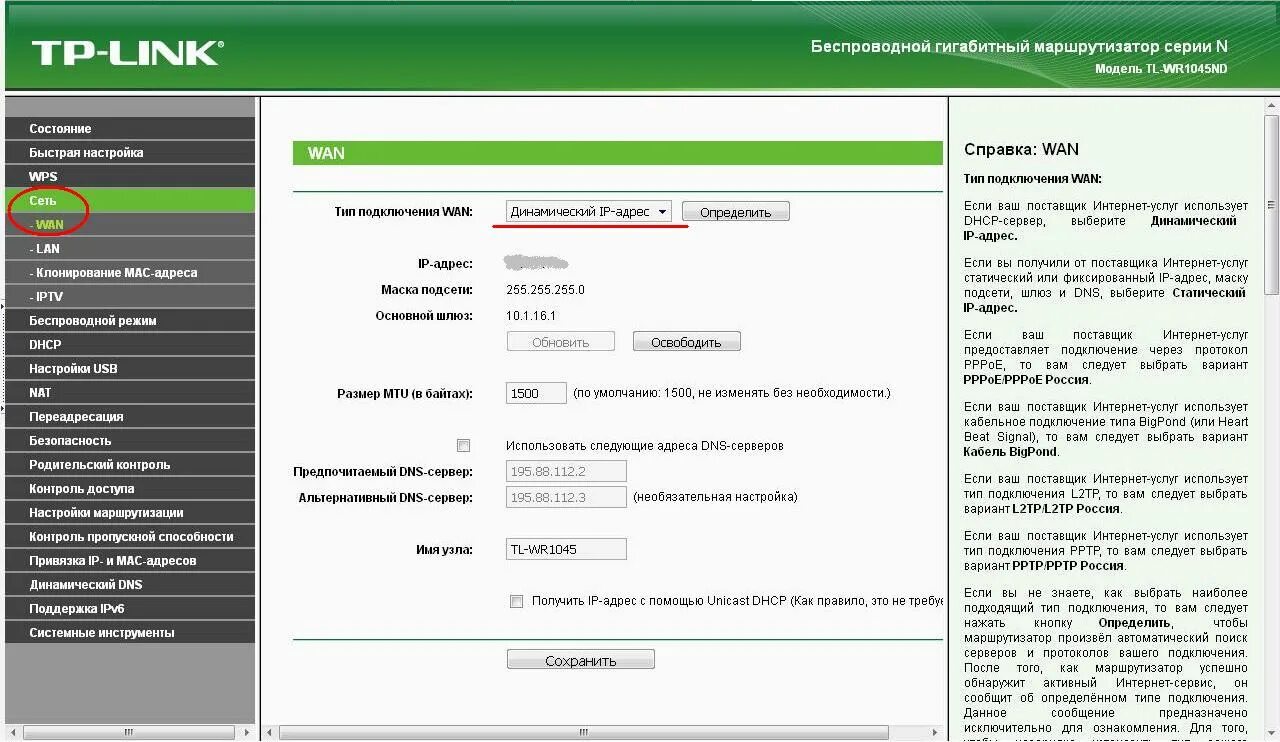The height and width of the screenshot is (742, 1280).
Task: Toggle the Unicast DHCP checkbox
Action: pos(516,601)
